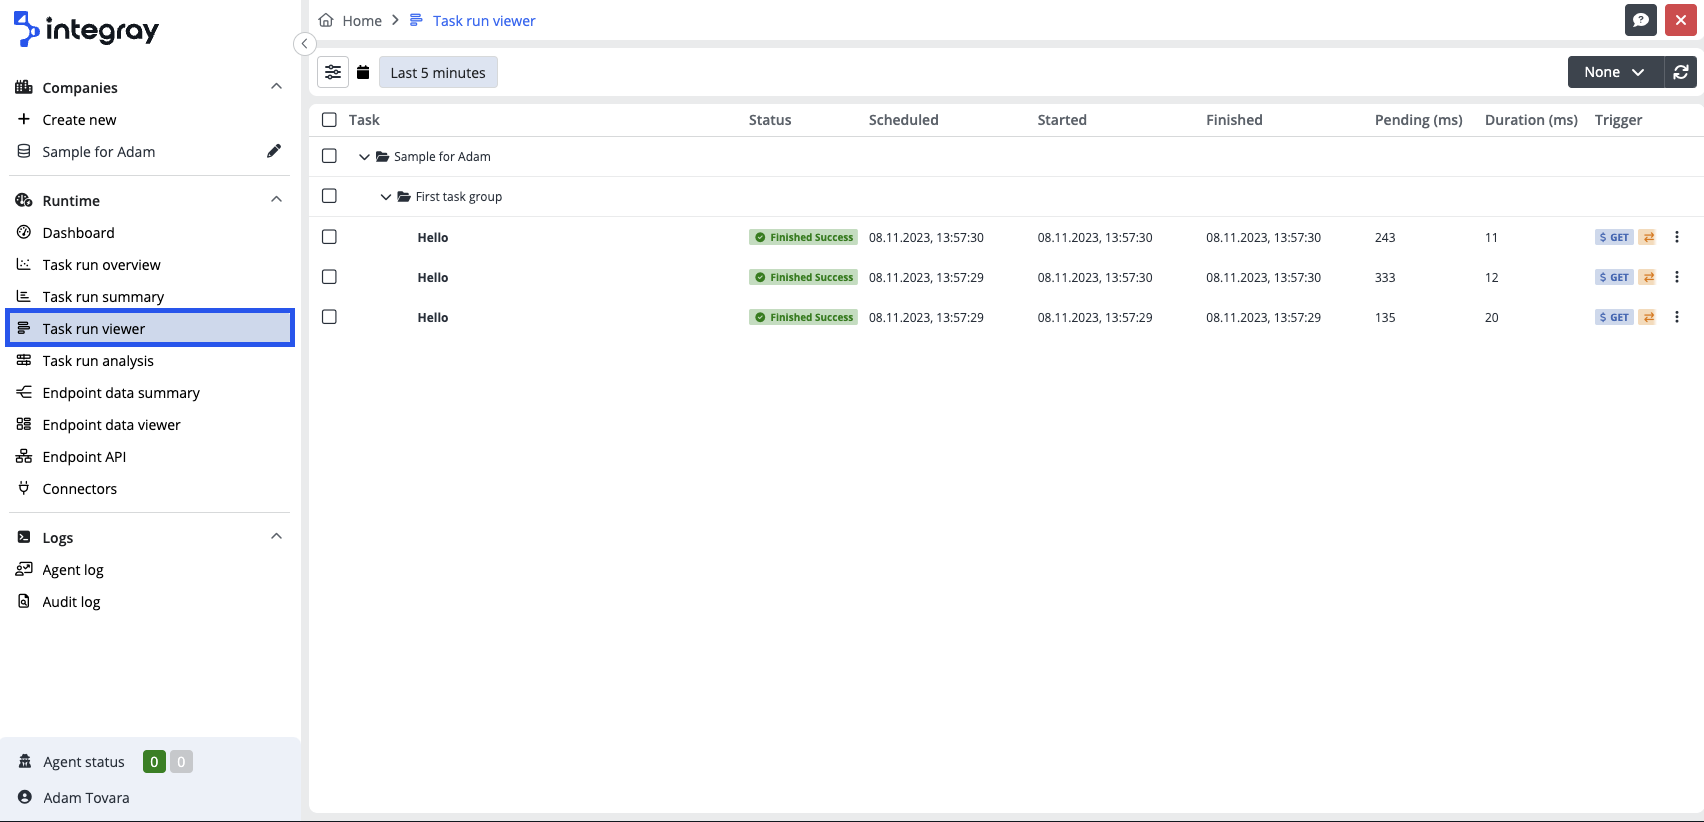Screen dimensions: 1704x822
Task: Collapse the sidebar with arrow button
Action: (304, 43)
